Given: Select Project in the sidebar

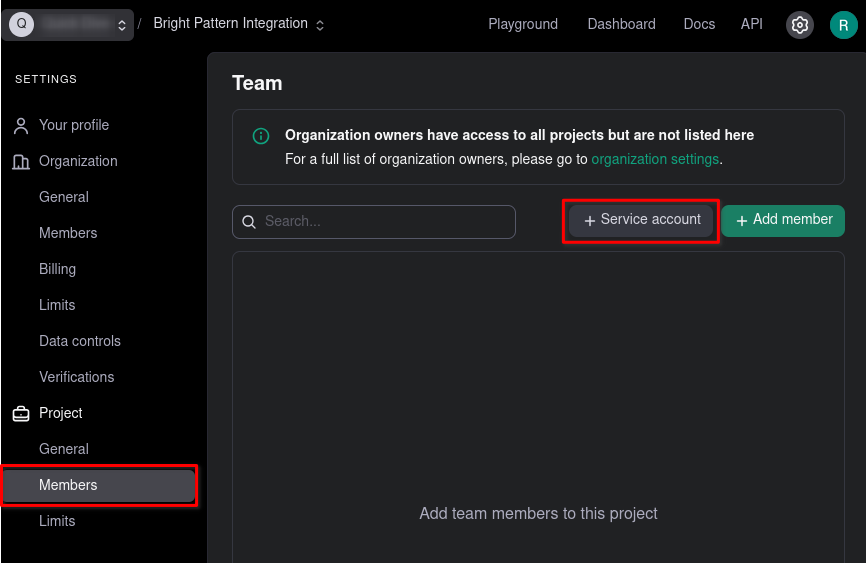Looking at the screenshot, I should tap(60, 413).
